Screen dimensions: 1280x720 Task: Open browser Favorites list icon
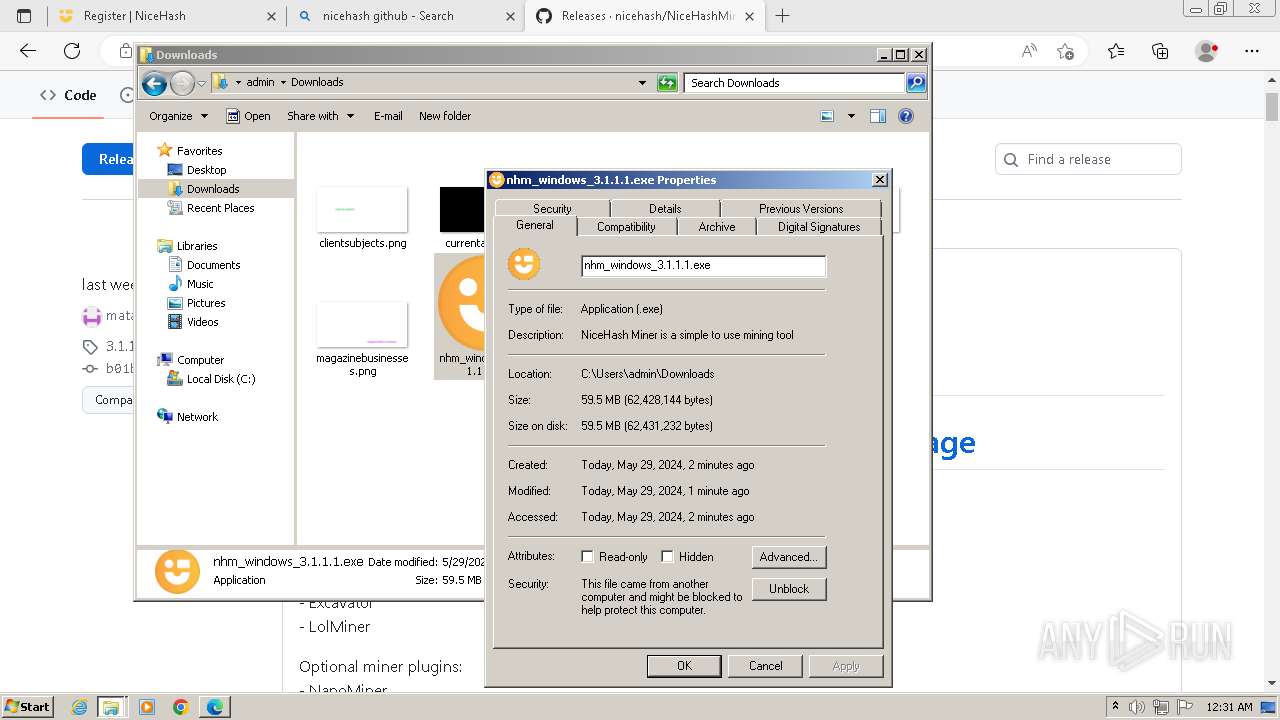click(x=1116, y=51)
